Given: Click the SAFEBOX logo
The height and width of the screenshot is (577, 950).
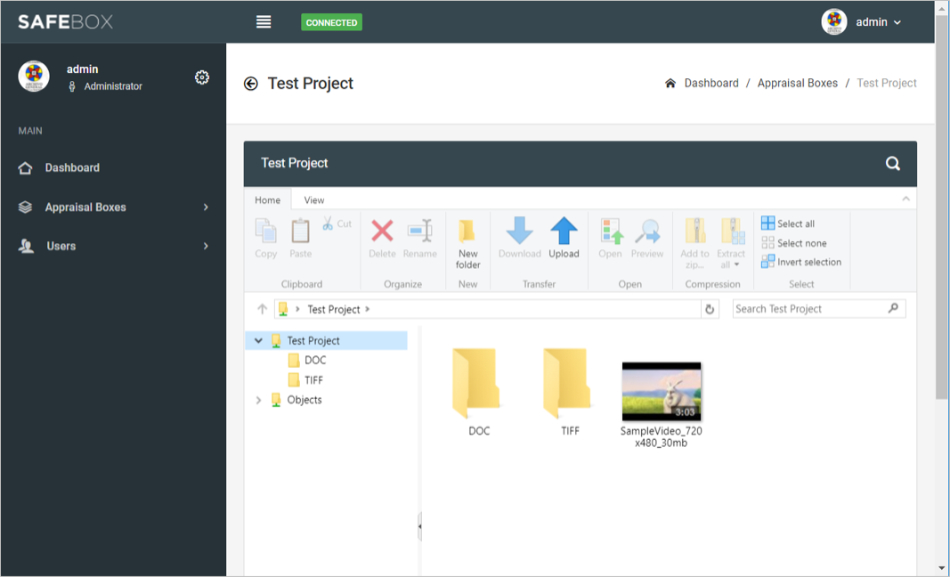Looking at the screenshot, I should point(65,22).
